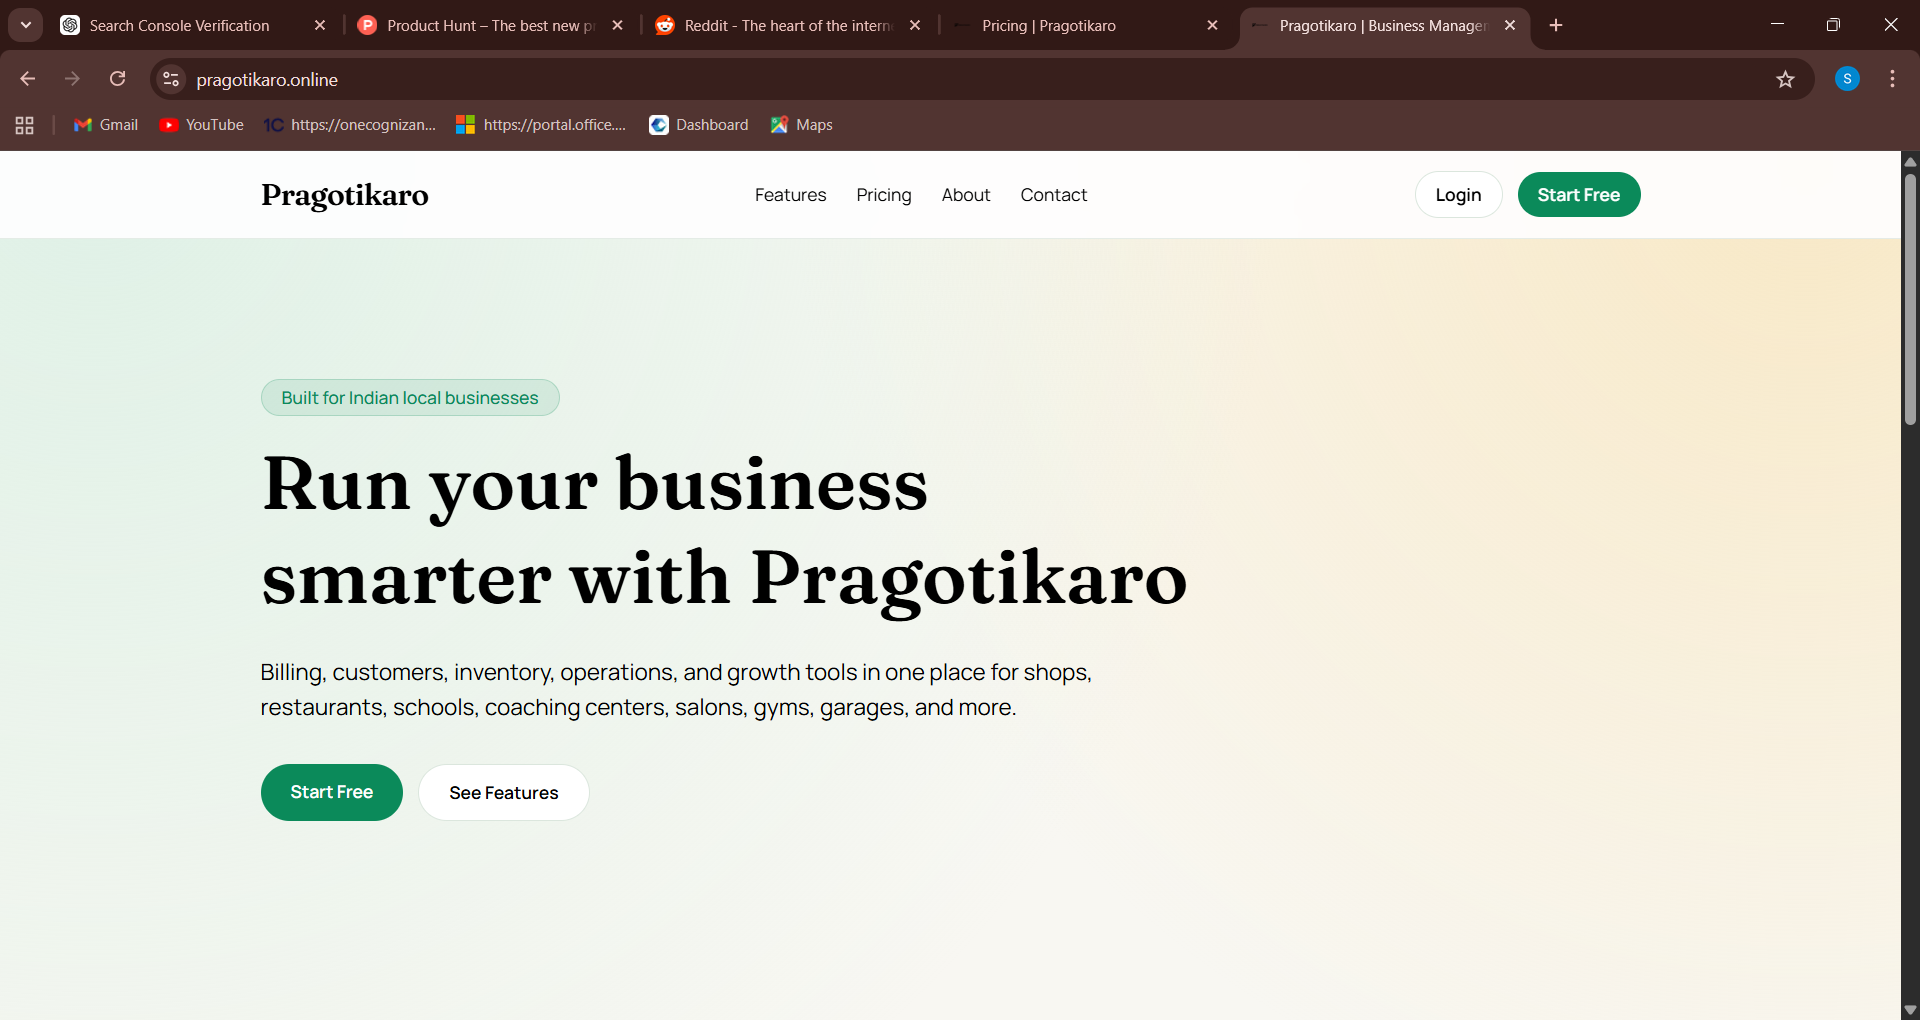Open the Dashboard bookmark
1920x1020 pixels.
click(x=698, y=125)
